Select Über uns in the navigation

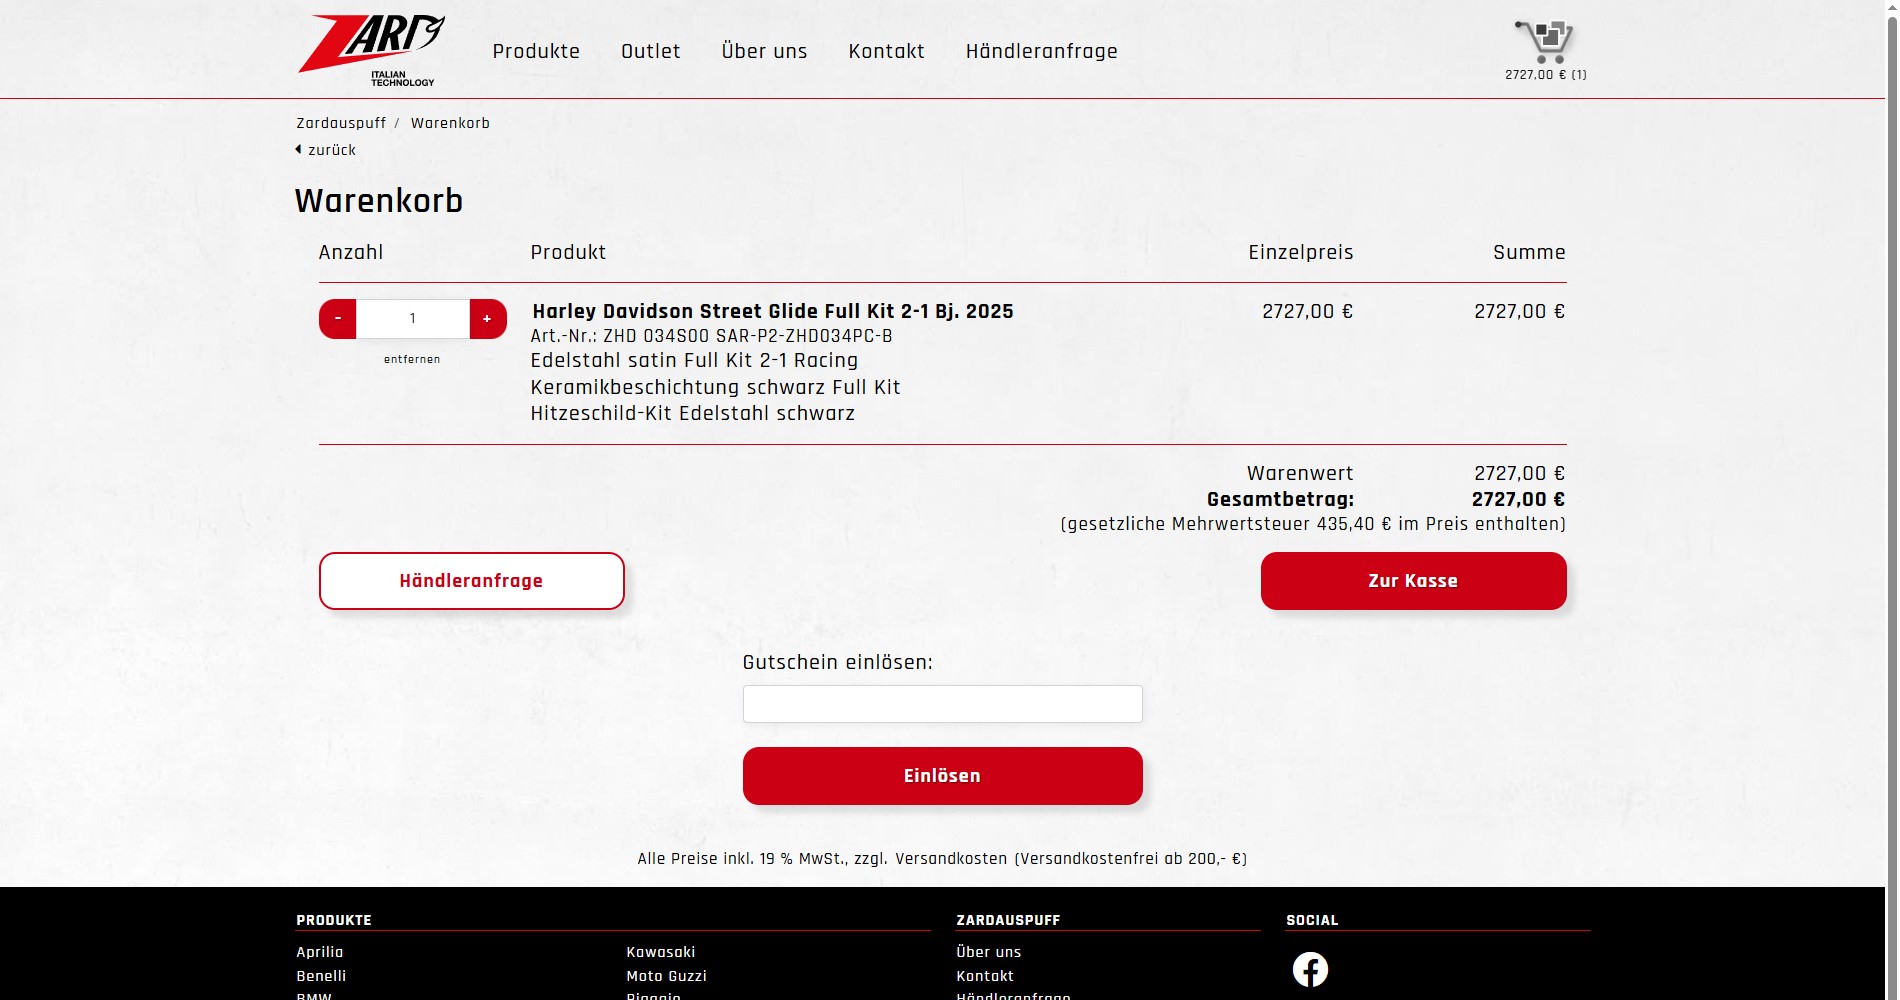764,51
